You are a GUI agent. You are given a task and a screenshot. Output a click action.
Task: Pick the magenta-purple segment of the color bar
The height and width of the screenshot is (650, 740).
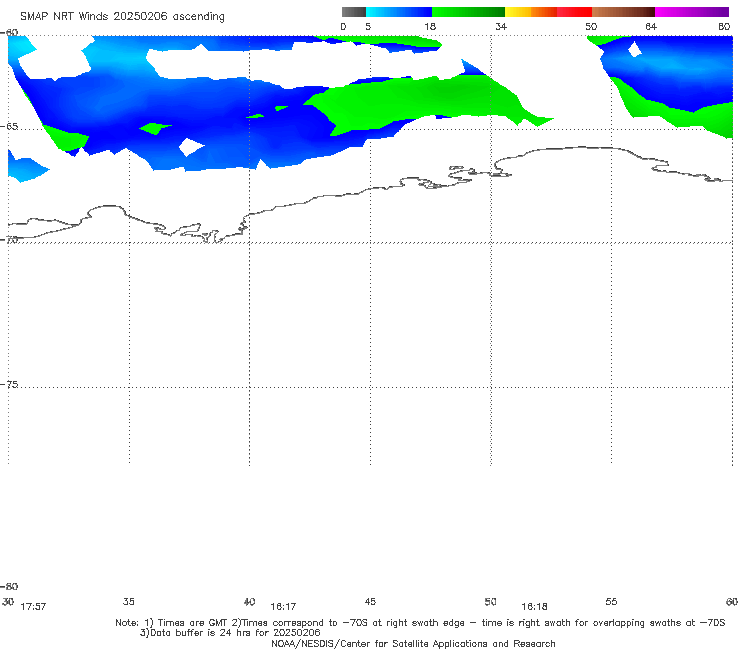coord(692,12)
